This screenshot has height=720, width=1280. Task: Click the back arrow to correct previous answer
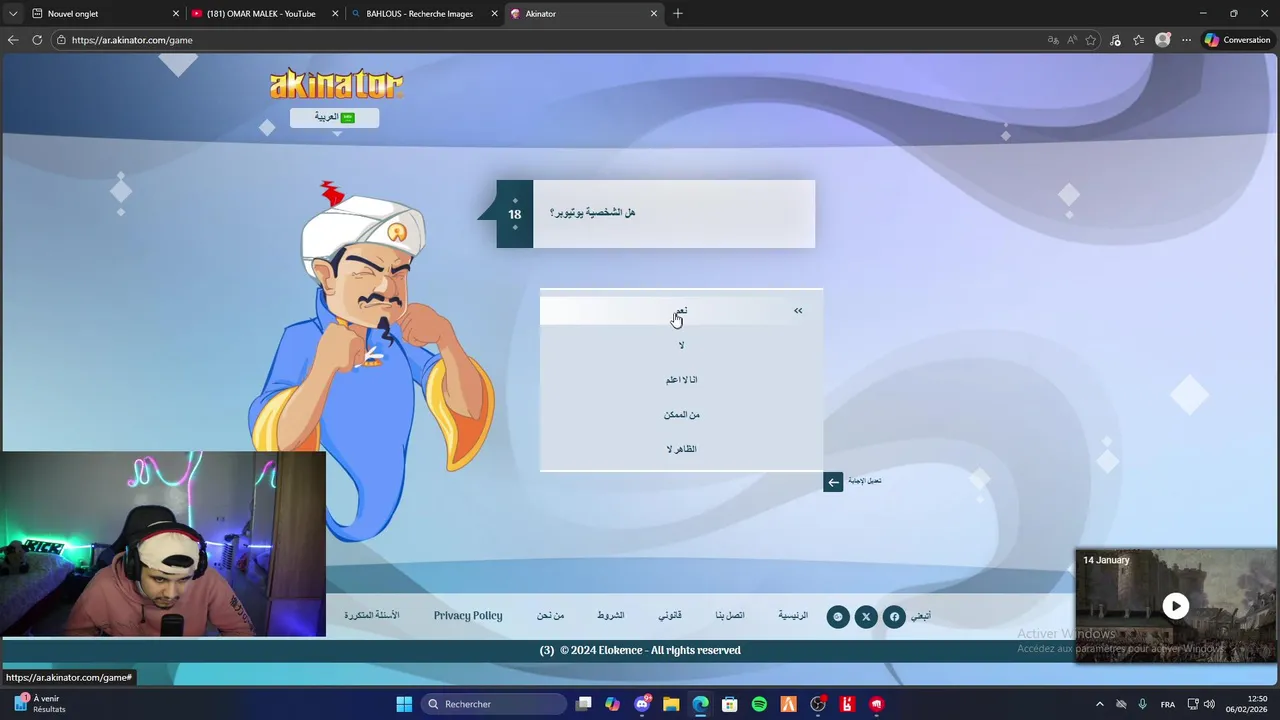pyautogui.click(x=833, y=482)
